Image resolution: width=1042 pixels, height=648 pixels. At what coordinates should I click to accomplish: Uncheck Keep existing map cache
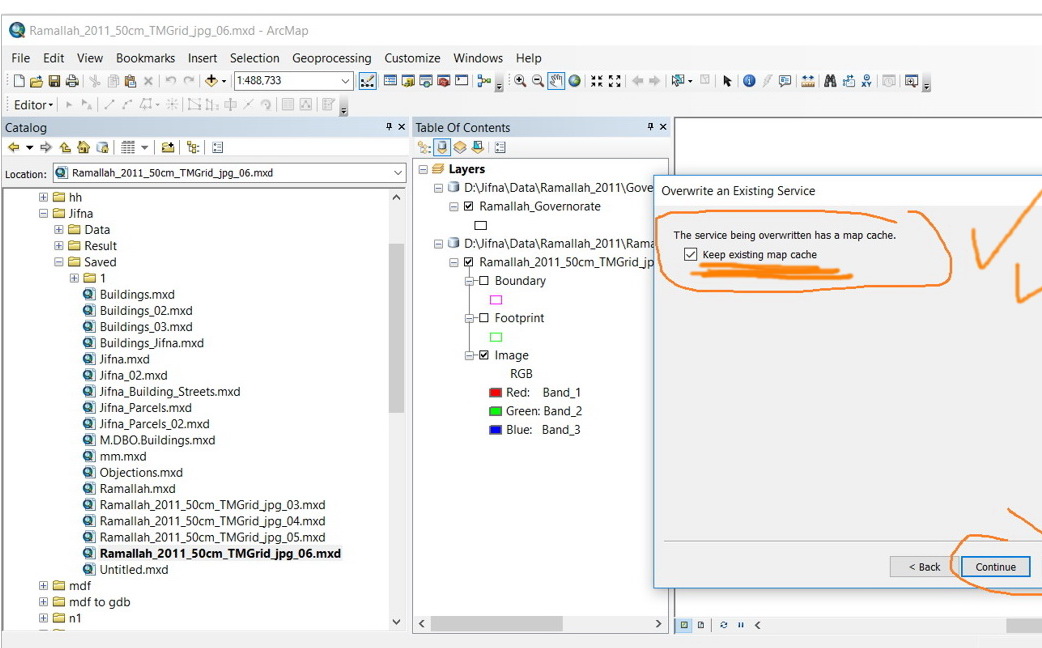(691, 255)
